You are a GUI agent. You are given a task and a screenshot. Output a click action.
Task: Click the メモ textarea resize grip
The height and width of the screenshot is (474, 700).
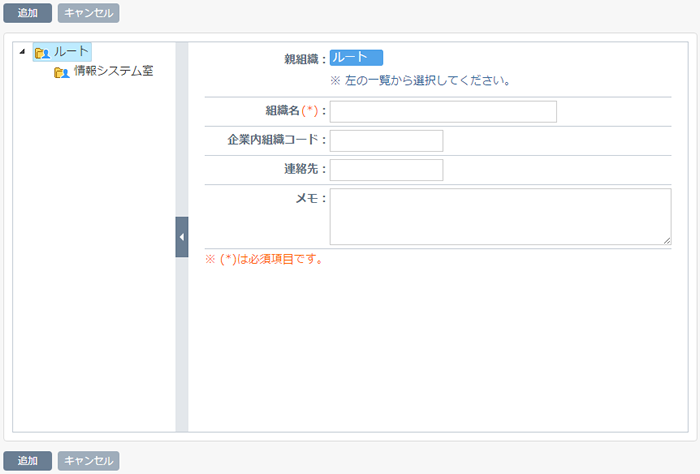click(x=667, y=241)
